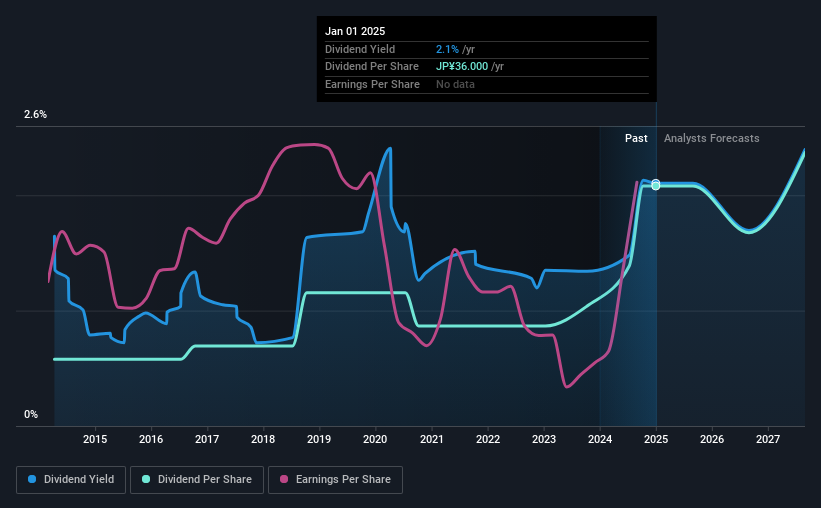Click the 'No data' earnings value
Screen dimensions: 821x508
point(455,84)
